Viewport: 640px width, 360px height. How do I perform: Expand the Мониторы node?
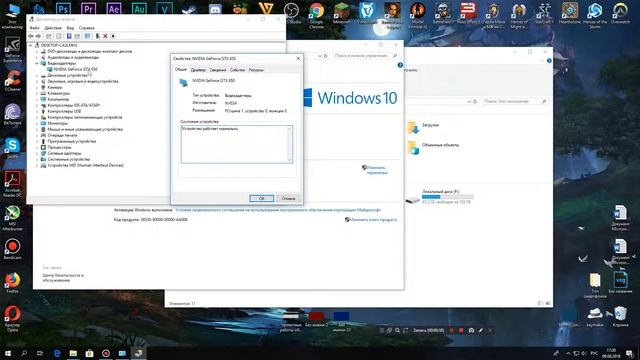click(x=37, y=123)
